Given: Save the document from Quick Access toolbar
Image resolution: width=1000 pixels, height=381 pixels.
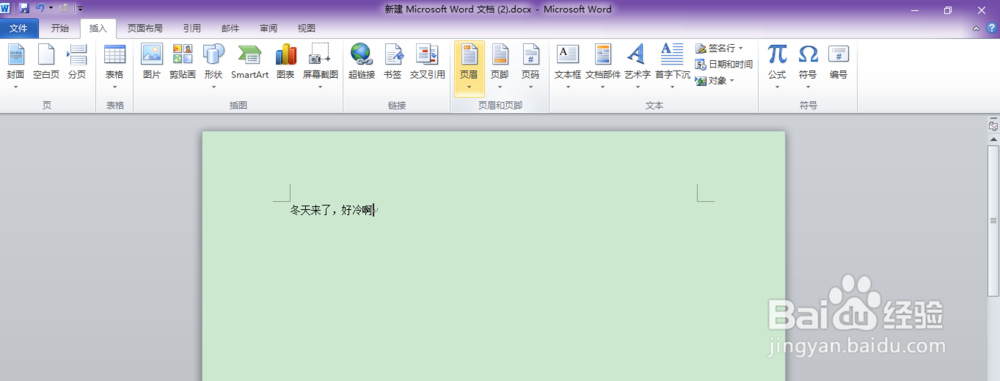Looking at the screenshot, I should [x=24, y=9].
